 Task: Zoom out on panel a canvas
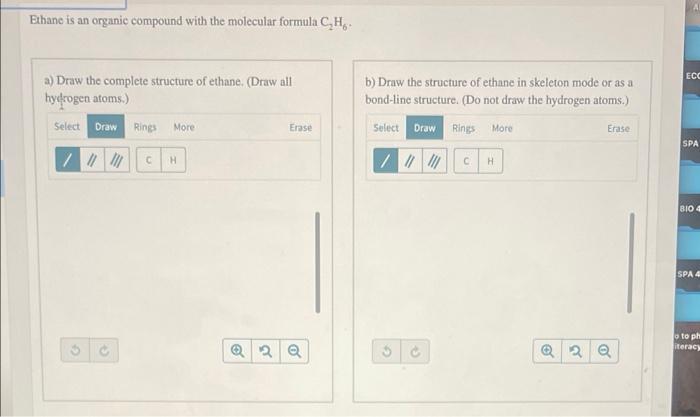pos(294,351)
